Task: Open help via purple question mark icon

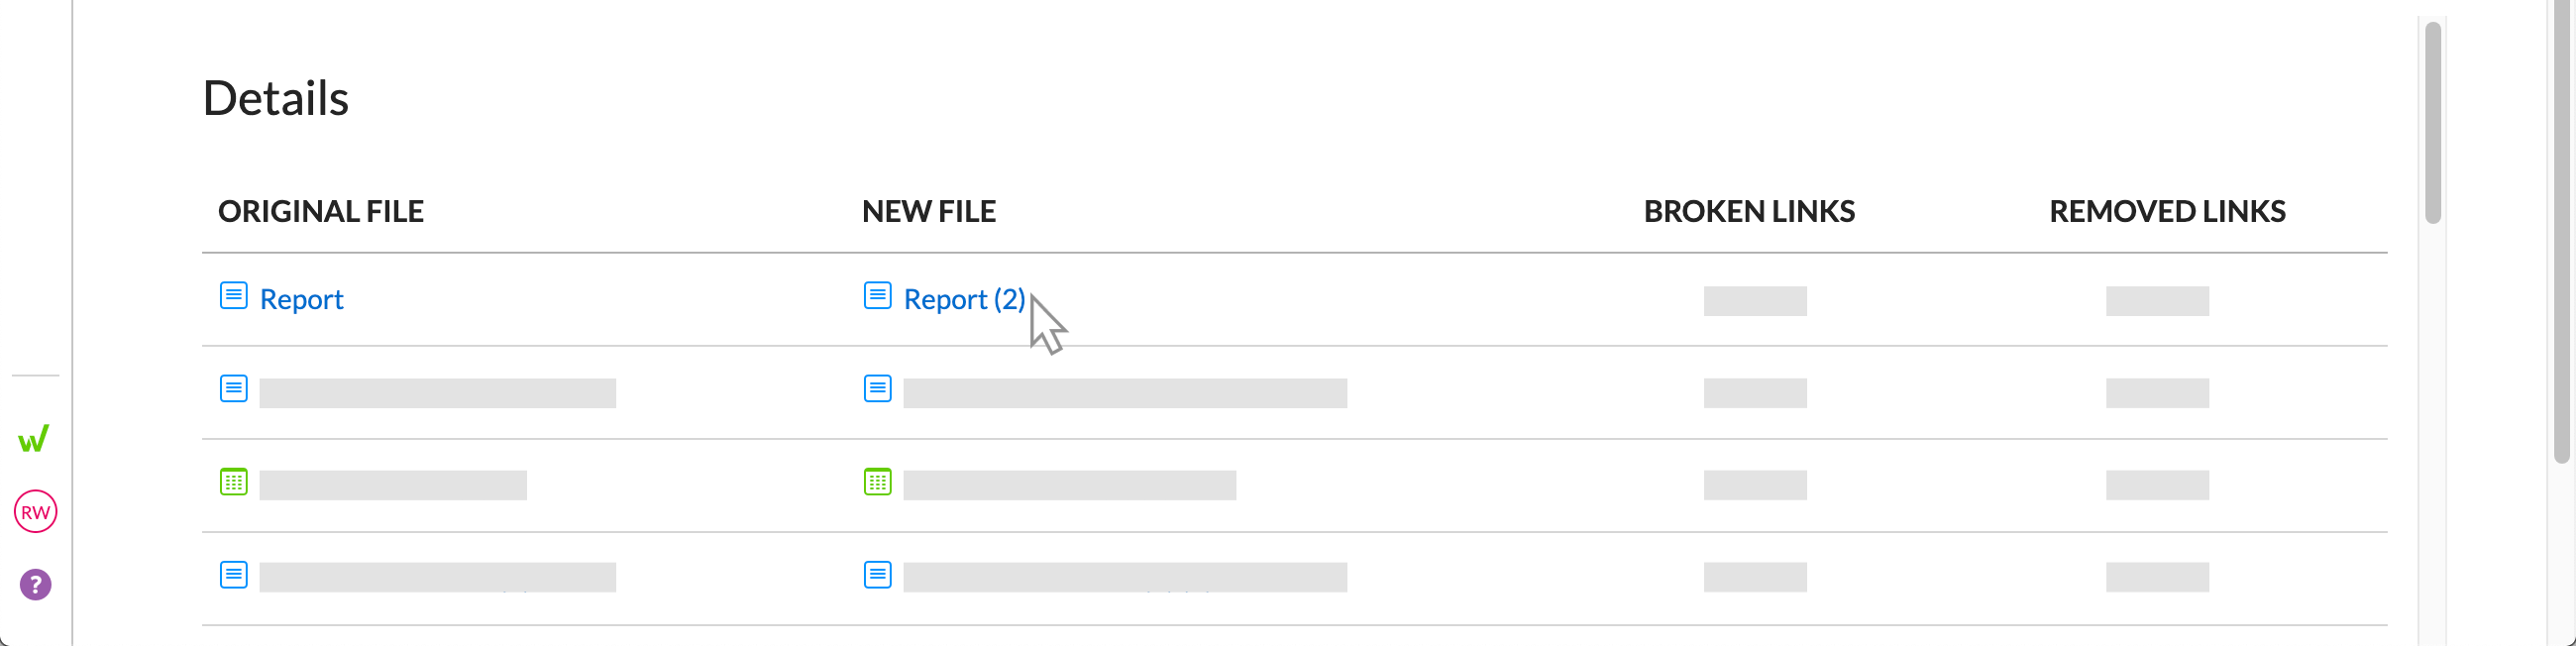Action: [35, 585]
